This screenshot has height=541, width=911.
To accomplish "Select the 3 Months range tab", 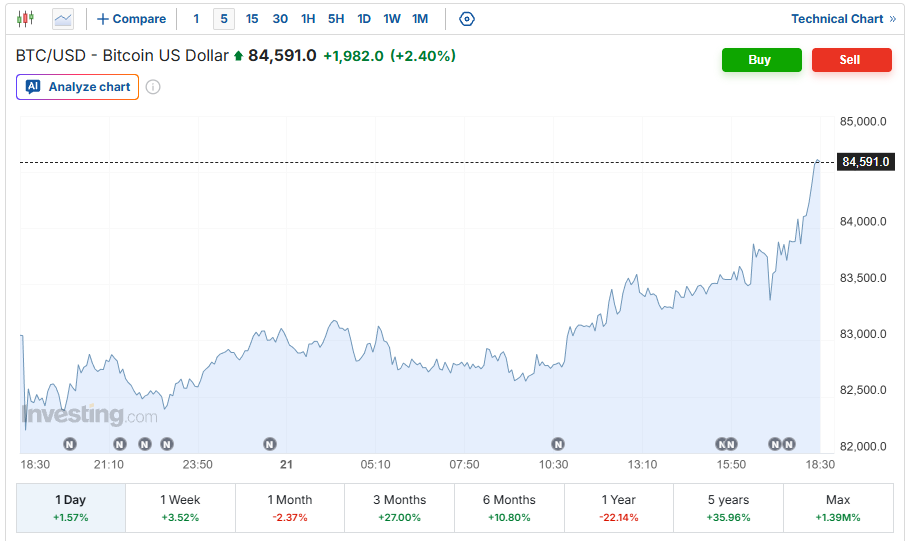I will click(400, 508).
